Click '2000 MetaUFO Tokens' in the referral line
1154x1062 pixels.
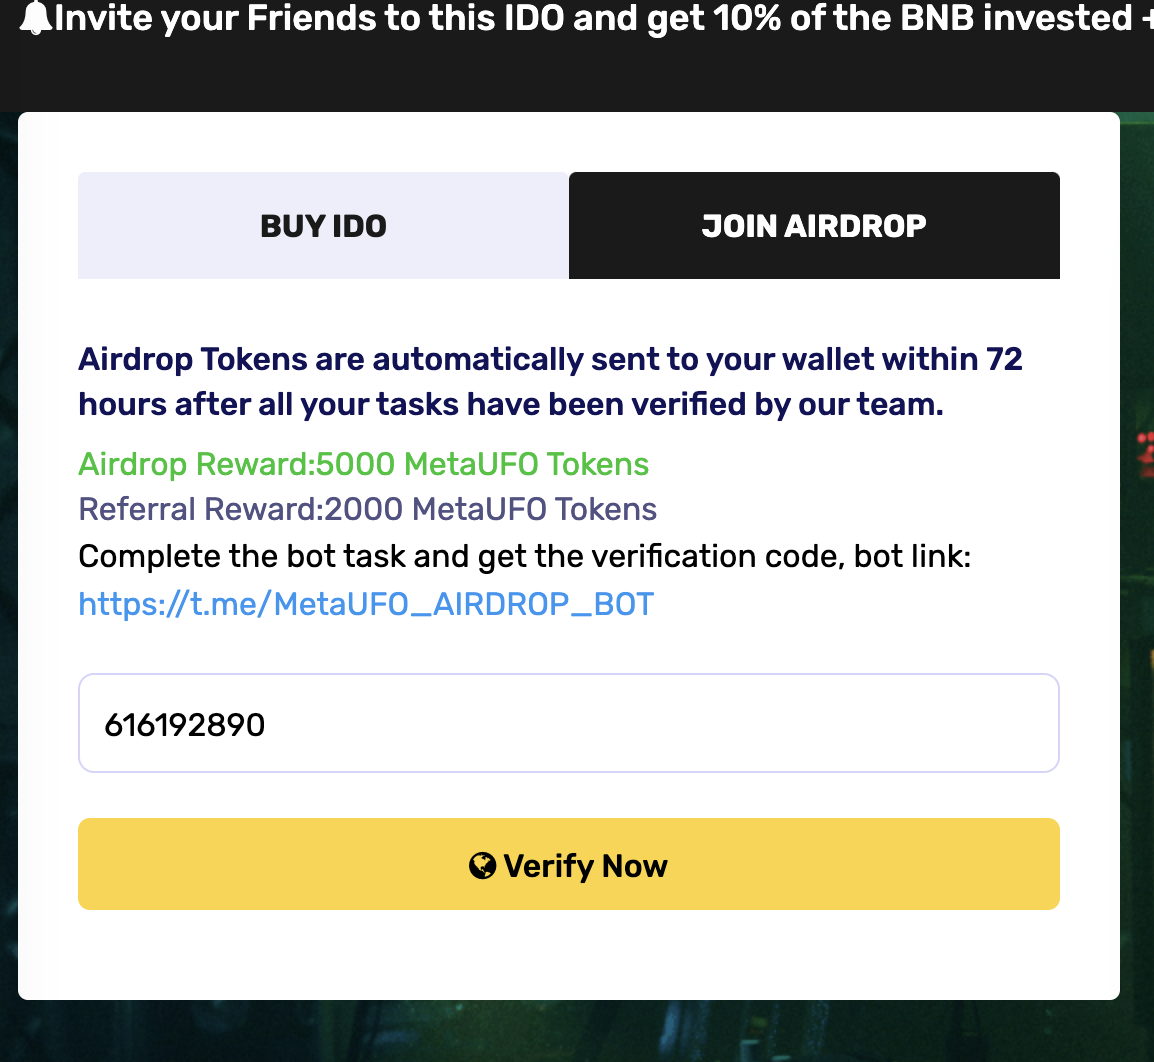[491, 509]
